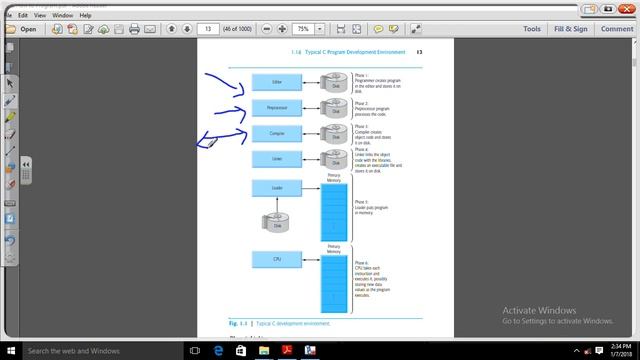This screenshot has height=360, width=640.
Task: Click the Convert to PDF icon
Action: pos(73,29)
